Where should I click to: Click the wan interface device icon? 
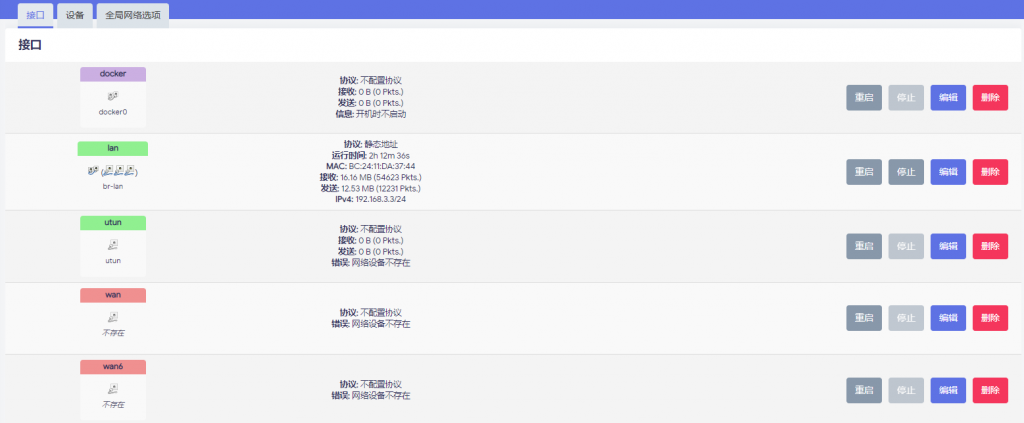(x=113, y=317)
